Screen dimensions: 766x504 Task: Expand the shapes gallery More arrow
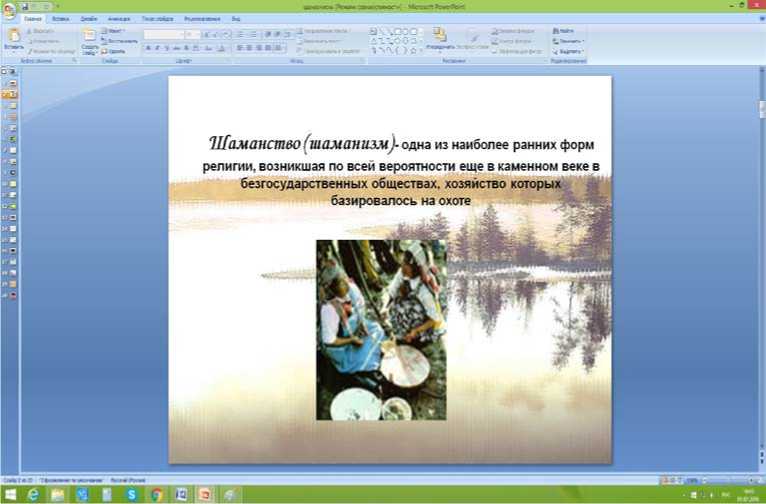pos(421,50)
